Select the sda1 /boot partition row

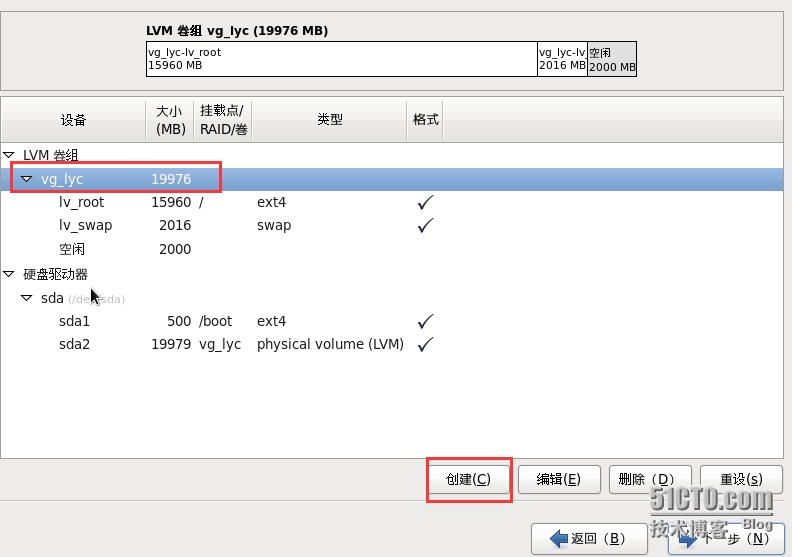pos(392,321)
